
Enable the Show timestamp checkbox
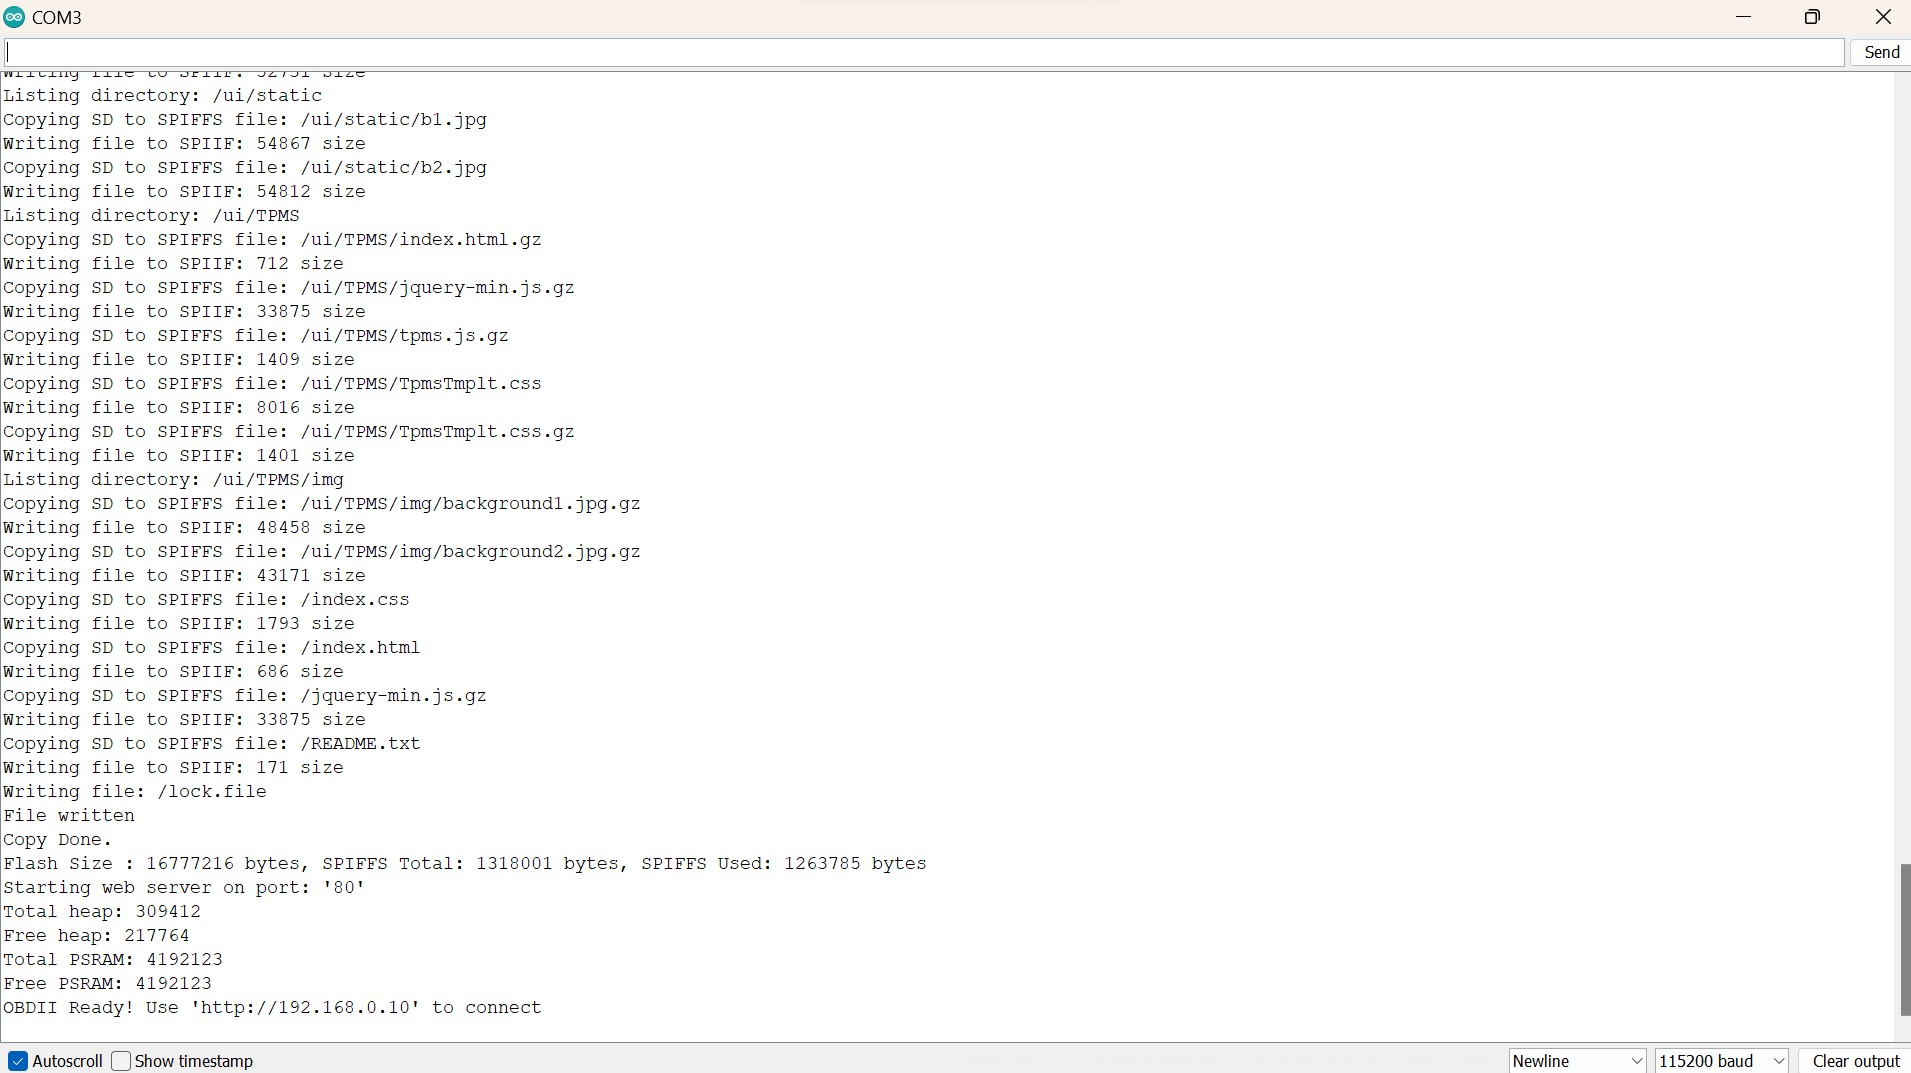coord(121,1061)
